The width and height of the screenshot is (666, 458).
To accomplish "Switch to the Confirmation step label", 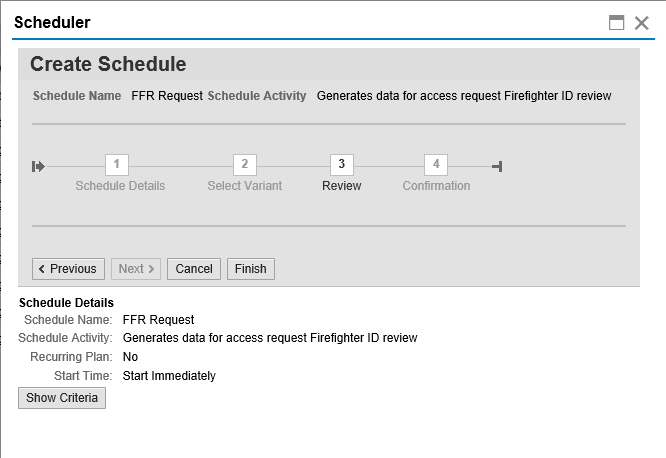I will [x=436, y=186].
